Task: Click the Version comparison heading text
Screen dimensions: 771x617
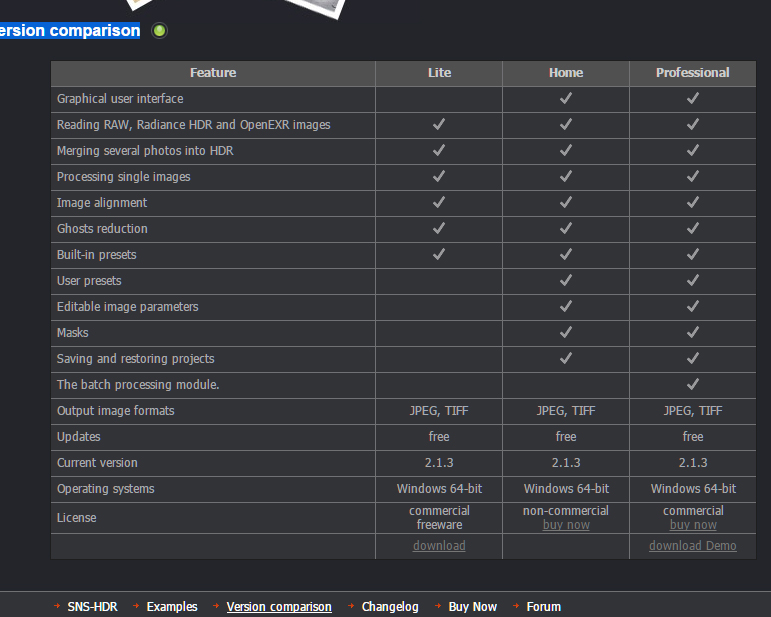Action: tap(70, 30)
